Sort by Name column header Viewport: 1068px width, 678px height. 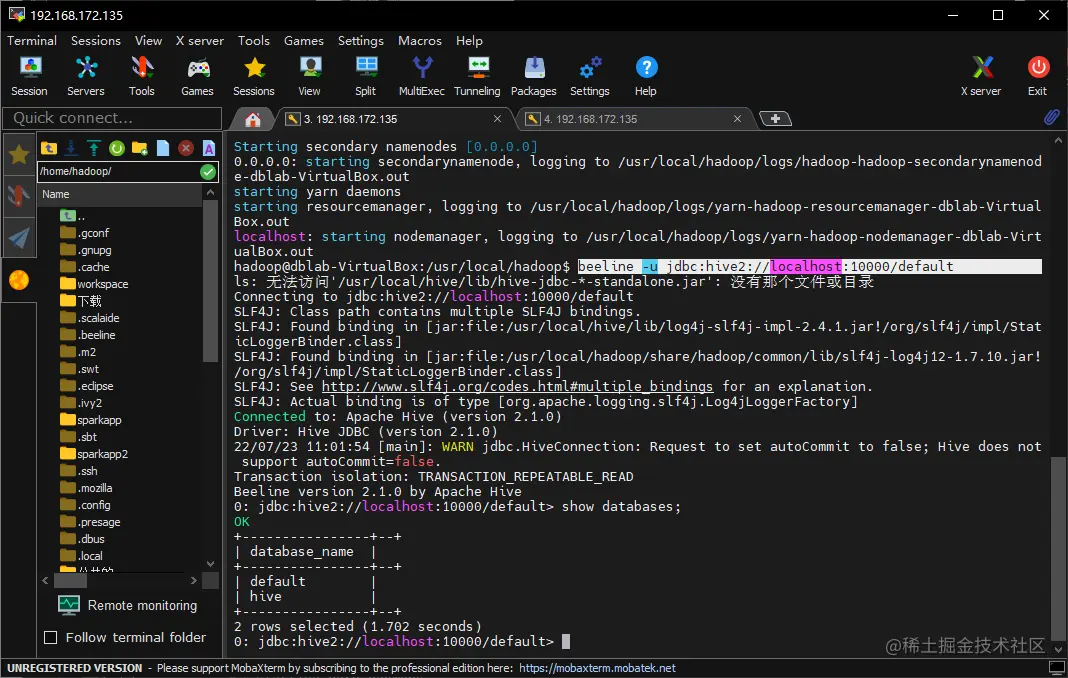[x=120, y=194]
